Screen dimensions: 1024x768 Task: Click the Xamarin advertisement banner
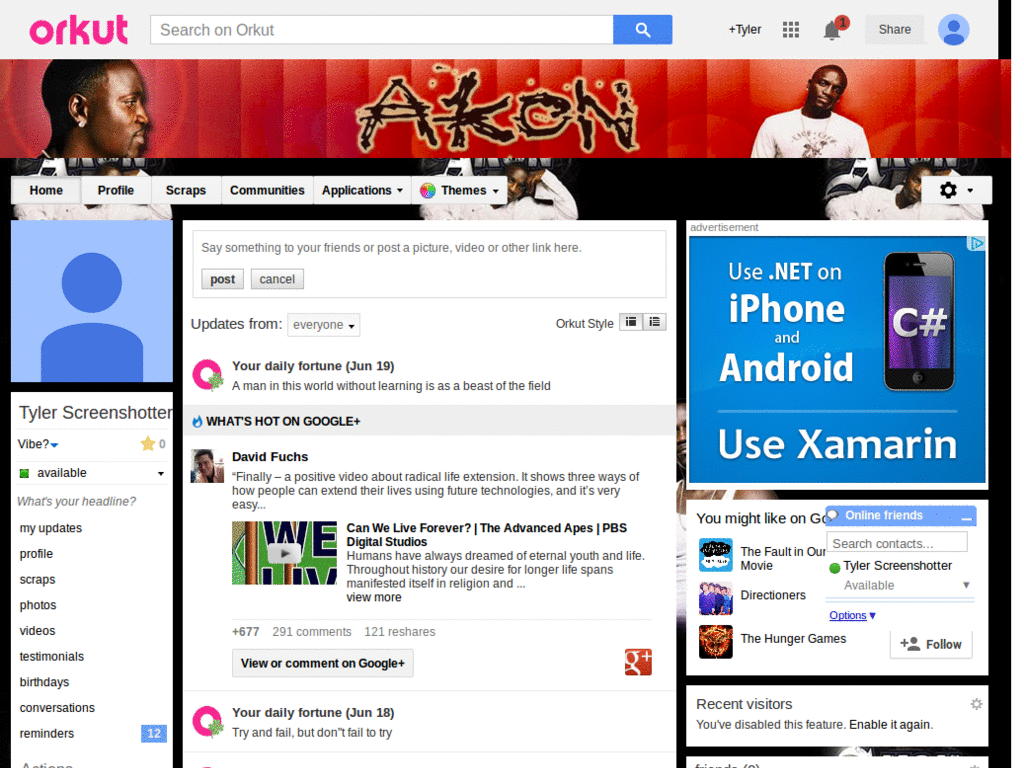pyautogui.click(x=837, y=360)
